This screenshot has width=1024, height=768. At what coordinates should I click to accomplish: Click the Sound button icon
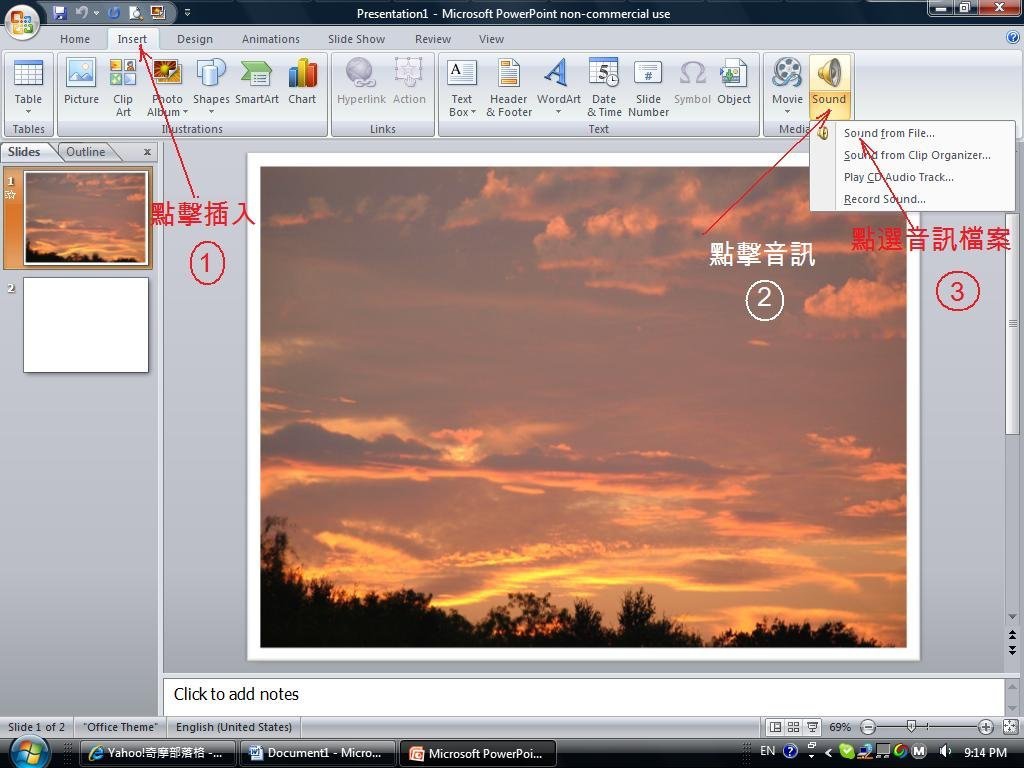829,73
